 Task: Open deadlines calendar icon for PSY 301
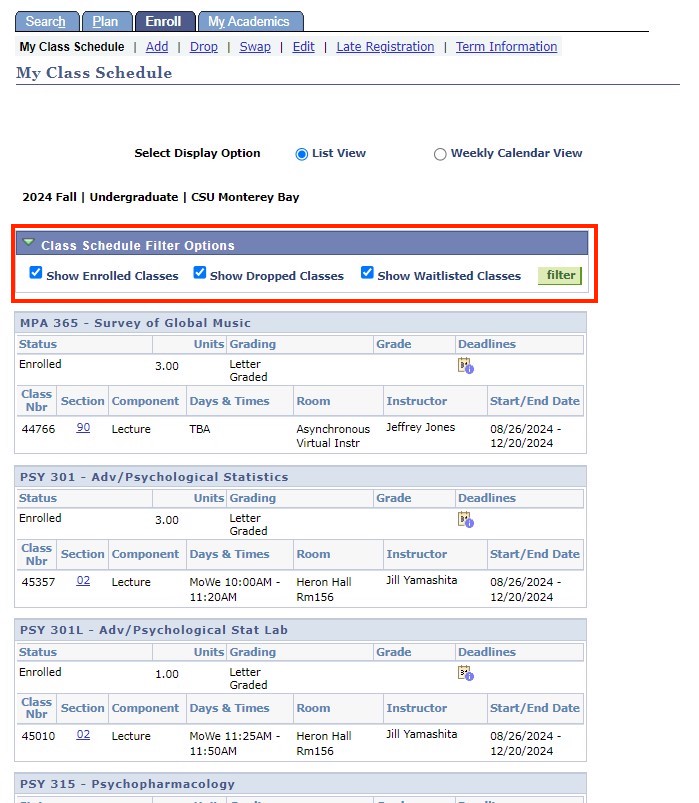click(465, 520)
